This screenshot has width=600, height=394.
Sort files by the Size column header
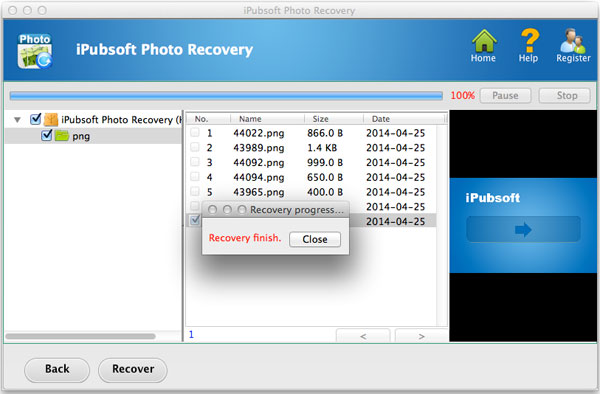(x=320, y=119)
